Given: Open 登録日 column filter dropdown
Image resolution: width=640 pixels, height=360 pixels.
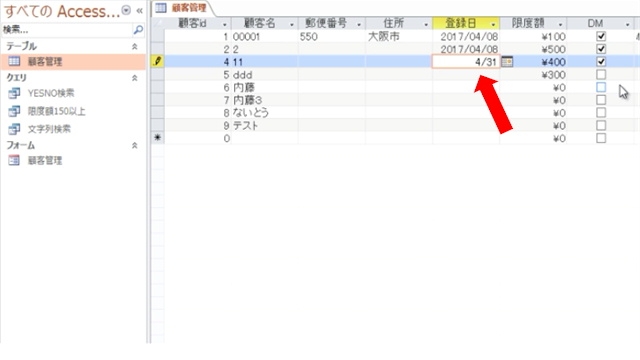Looking at the screenshot, I should [493, 24].
